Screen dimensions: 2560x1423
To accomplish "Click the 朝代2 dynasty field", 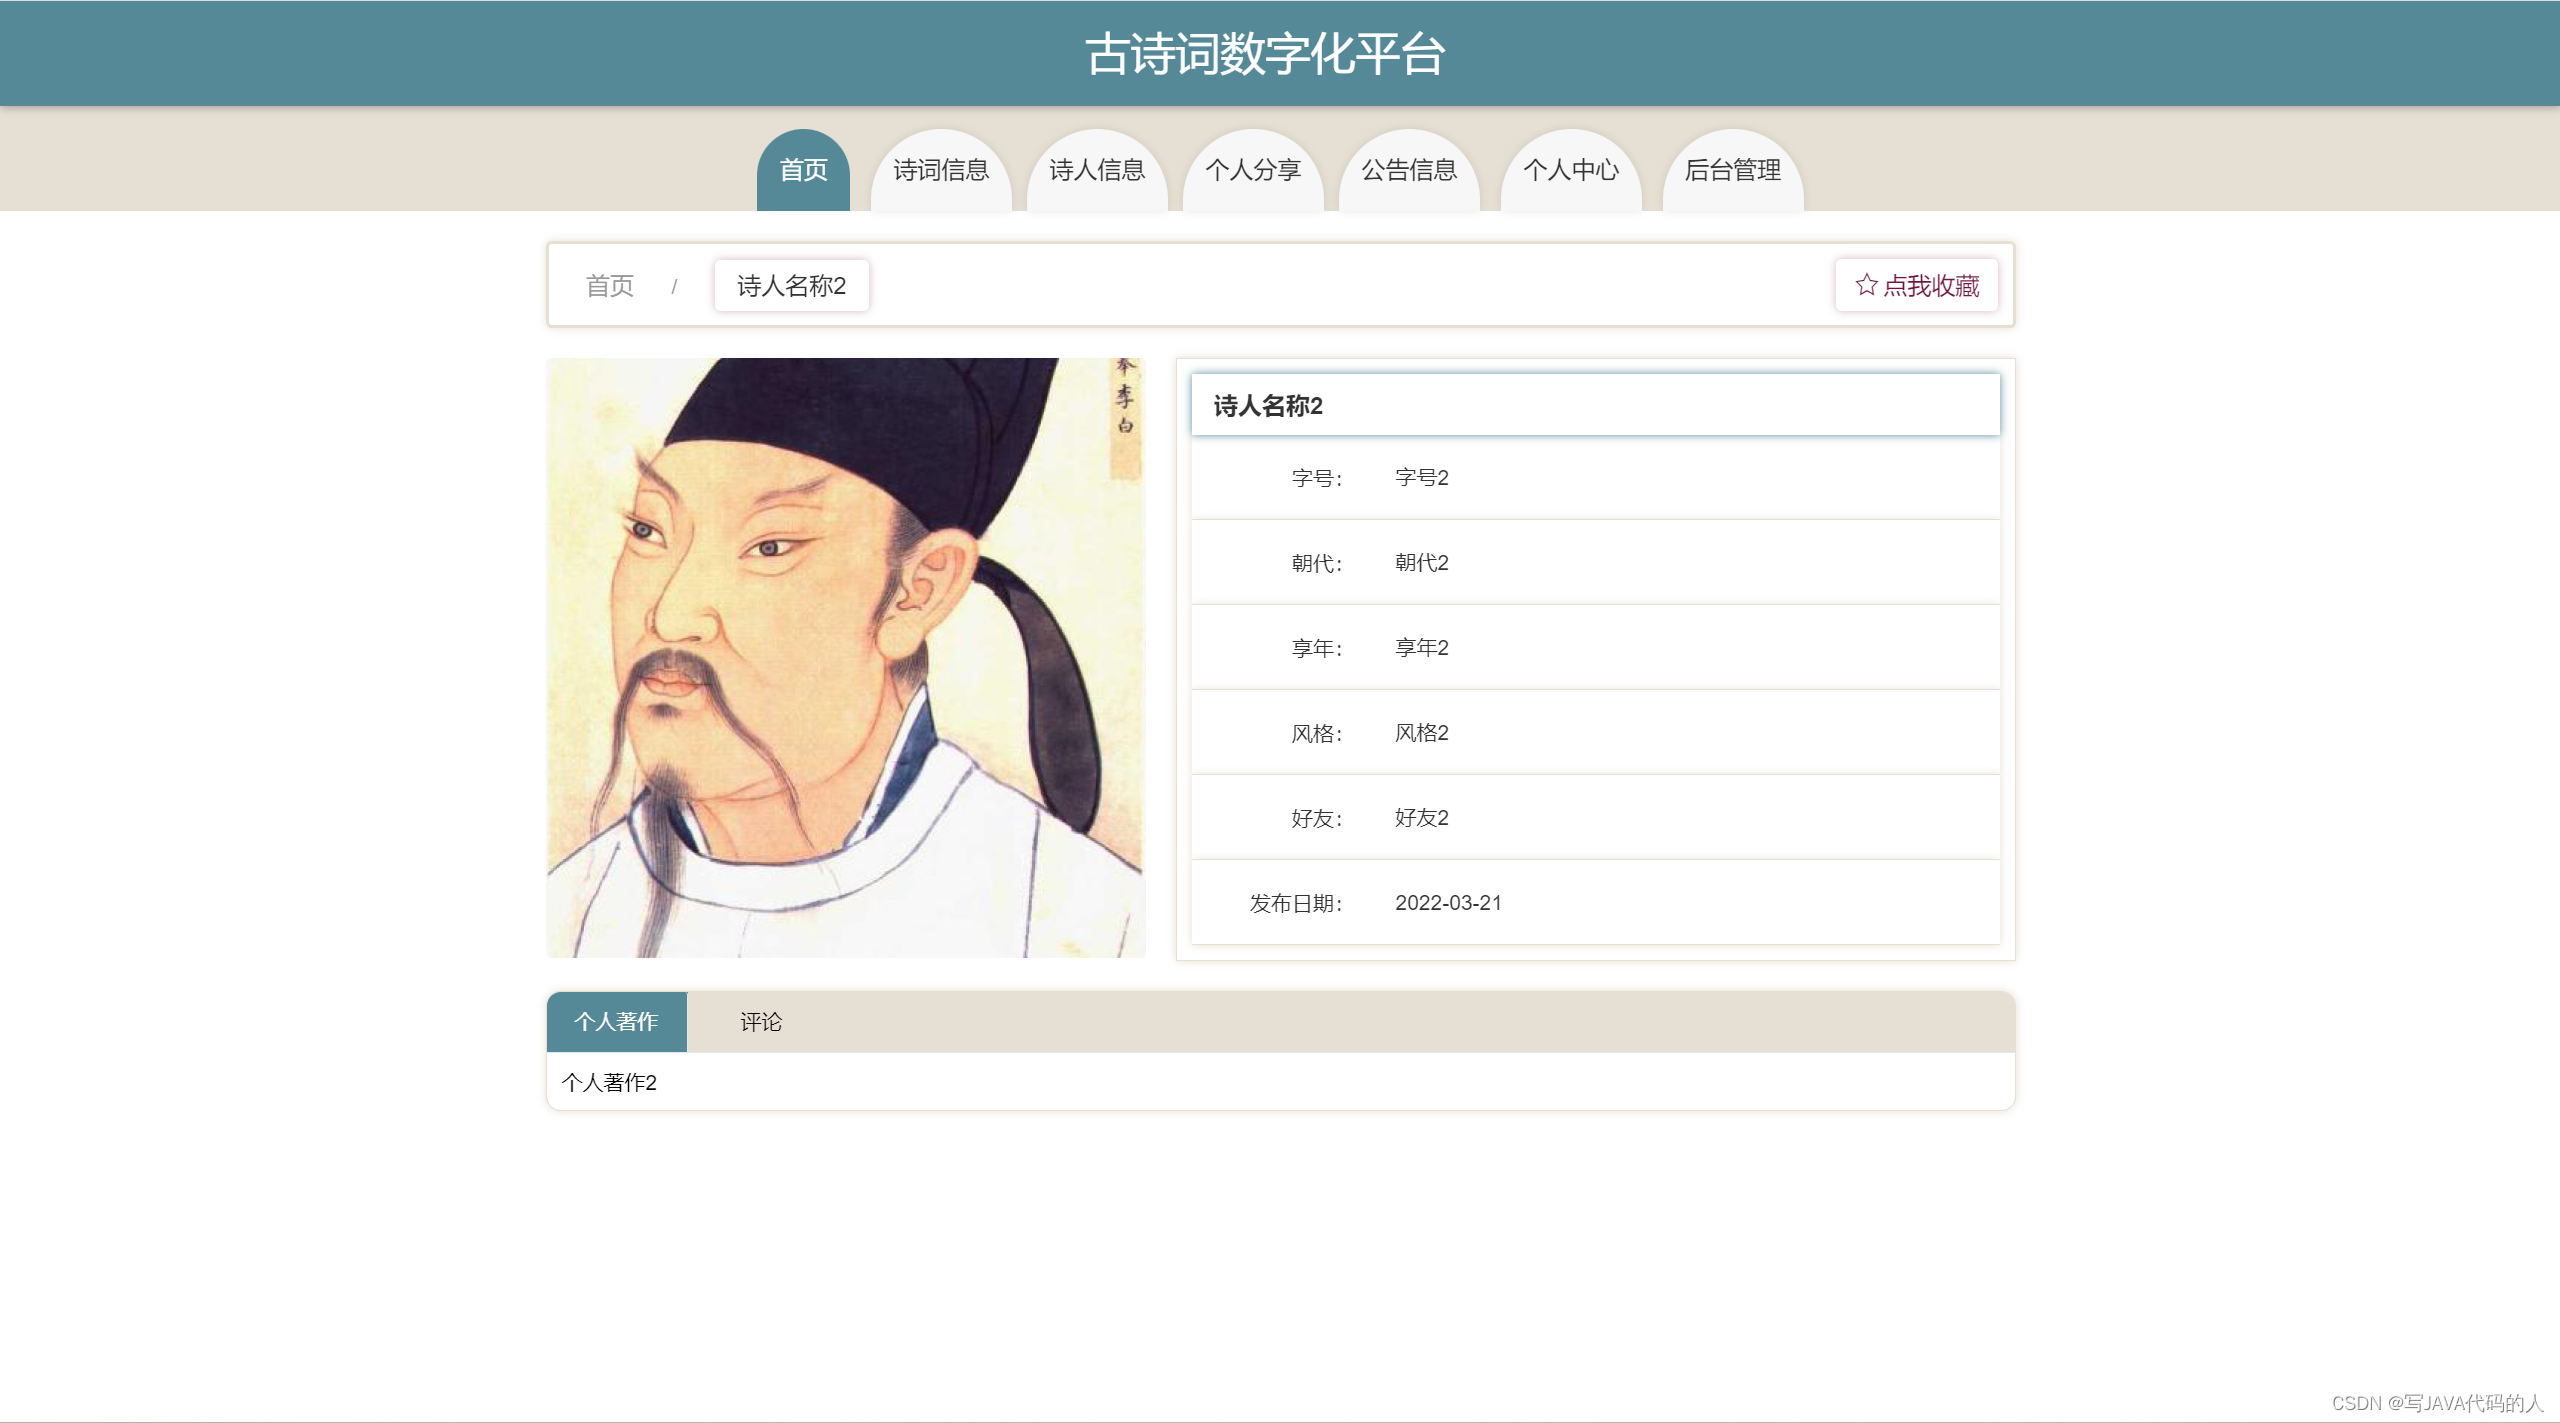I will 1420,562.
